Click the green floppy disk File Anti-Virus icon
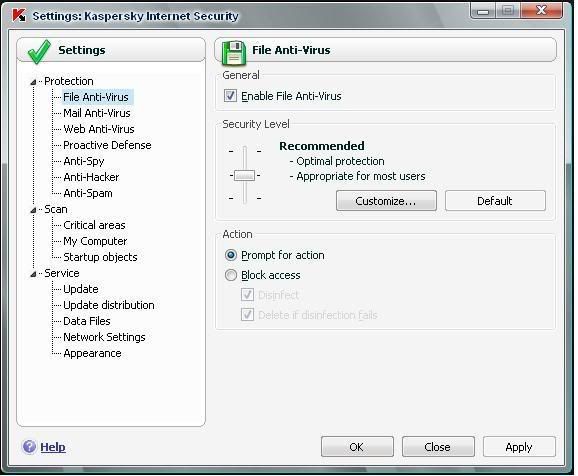This screenshot has width=578, height=476. click(x=234, y=53)
